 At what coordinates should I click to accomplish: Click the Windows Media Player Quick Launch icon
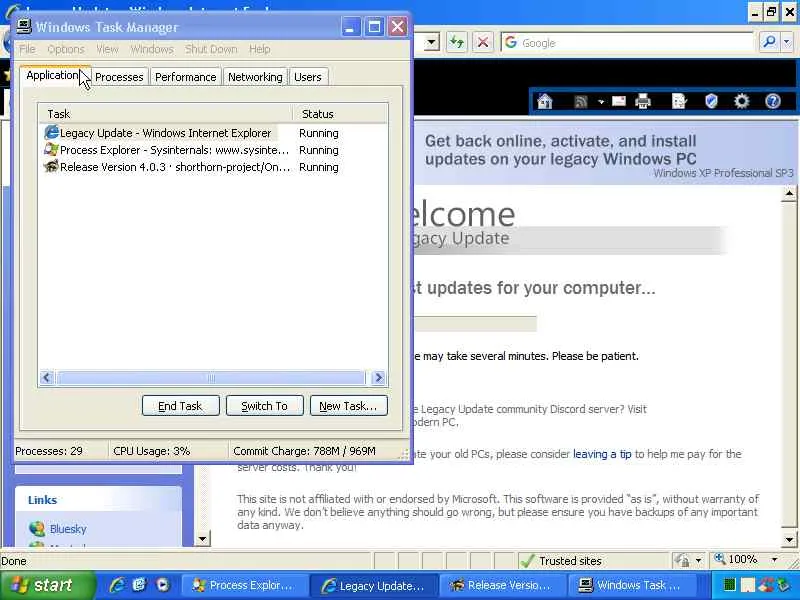tap(162, 585)
